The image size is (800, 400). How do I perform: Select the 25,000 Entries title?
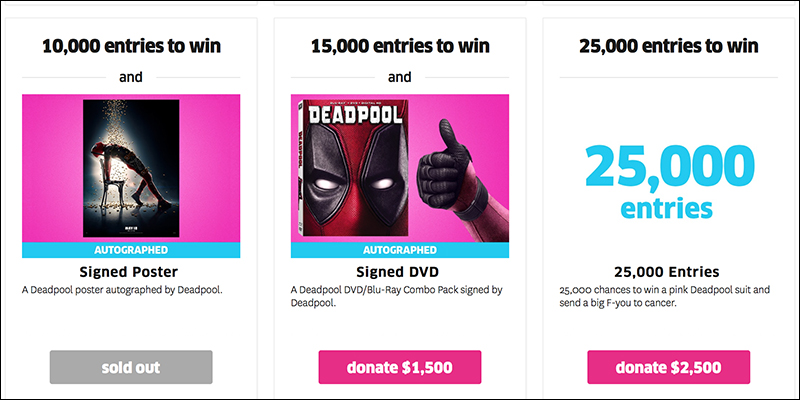(x=668, y=271)
